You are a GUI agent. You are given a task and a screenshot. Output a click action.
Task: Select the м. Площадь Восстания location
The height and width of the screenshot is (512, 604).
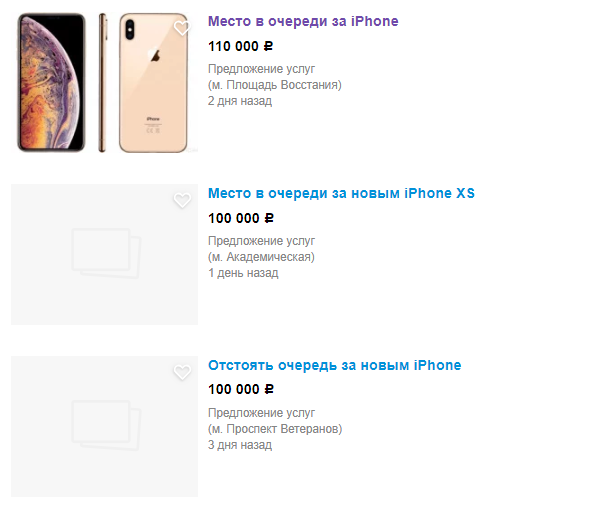point(275,85)
